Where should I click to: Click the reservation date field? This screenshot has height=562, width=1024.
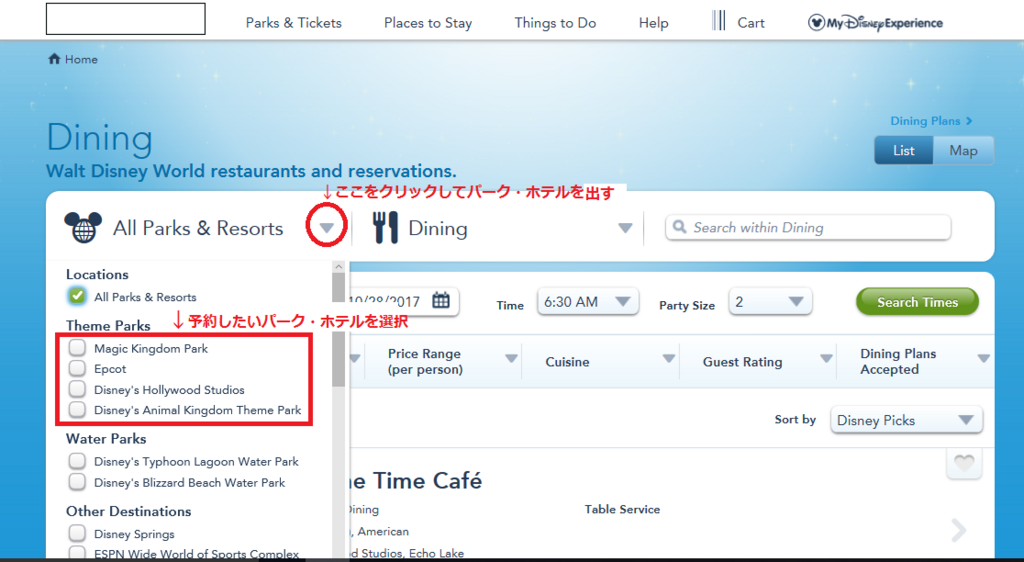(404, 301)
